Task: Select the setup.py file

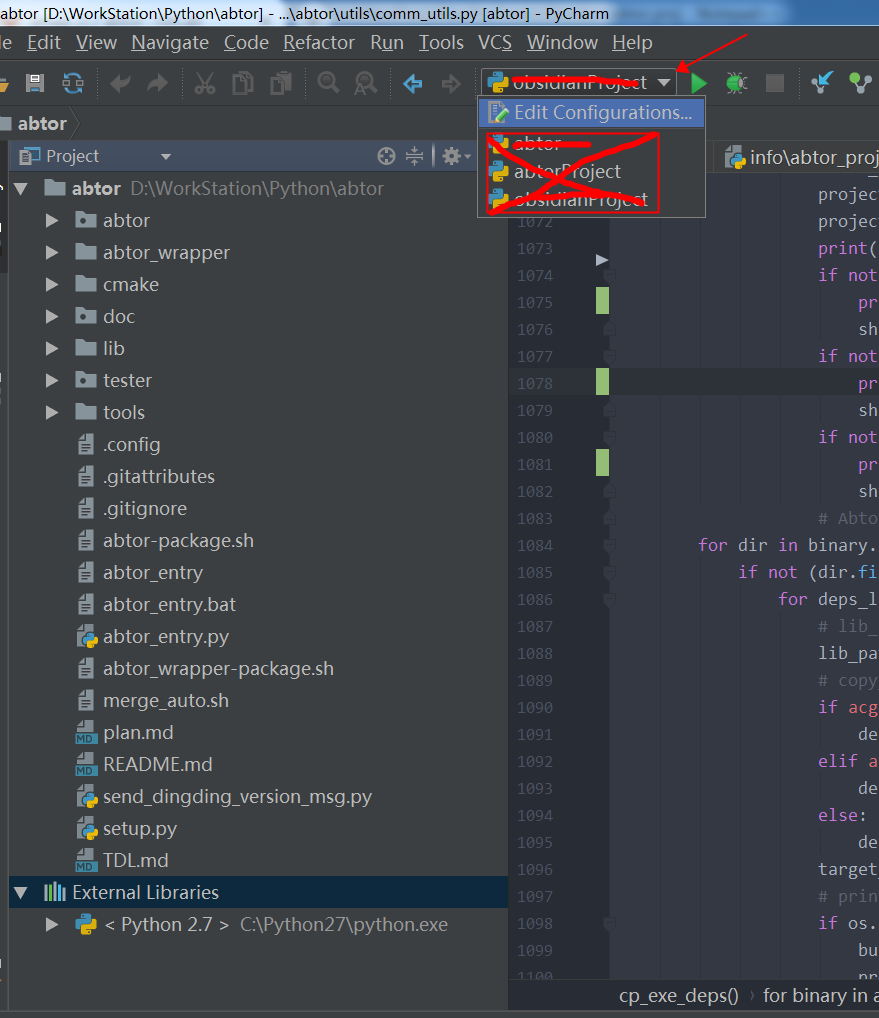Action: pos(140,828)
